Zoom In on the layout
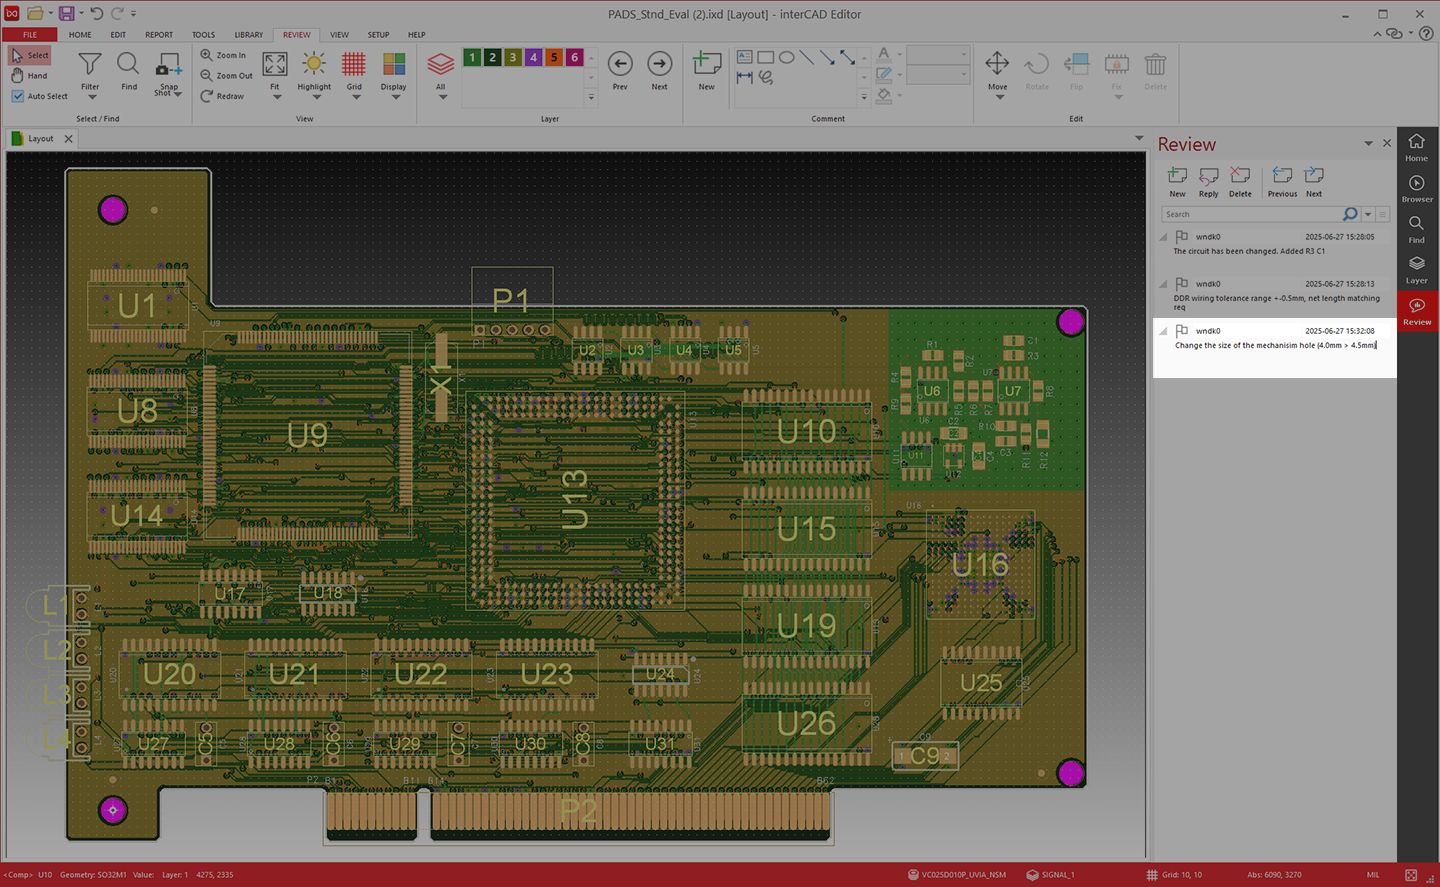Screen dimensions: 1440x887 (x=223, y=55)
